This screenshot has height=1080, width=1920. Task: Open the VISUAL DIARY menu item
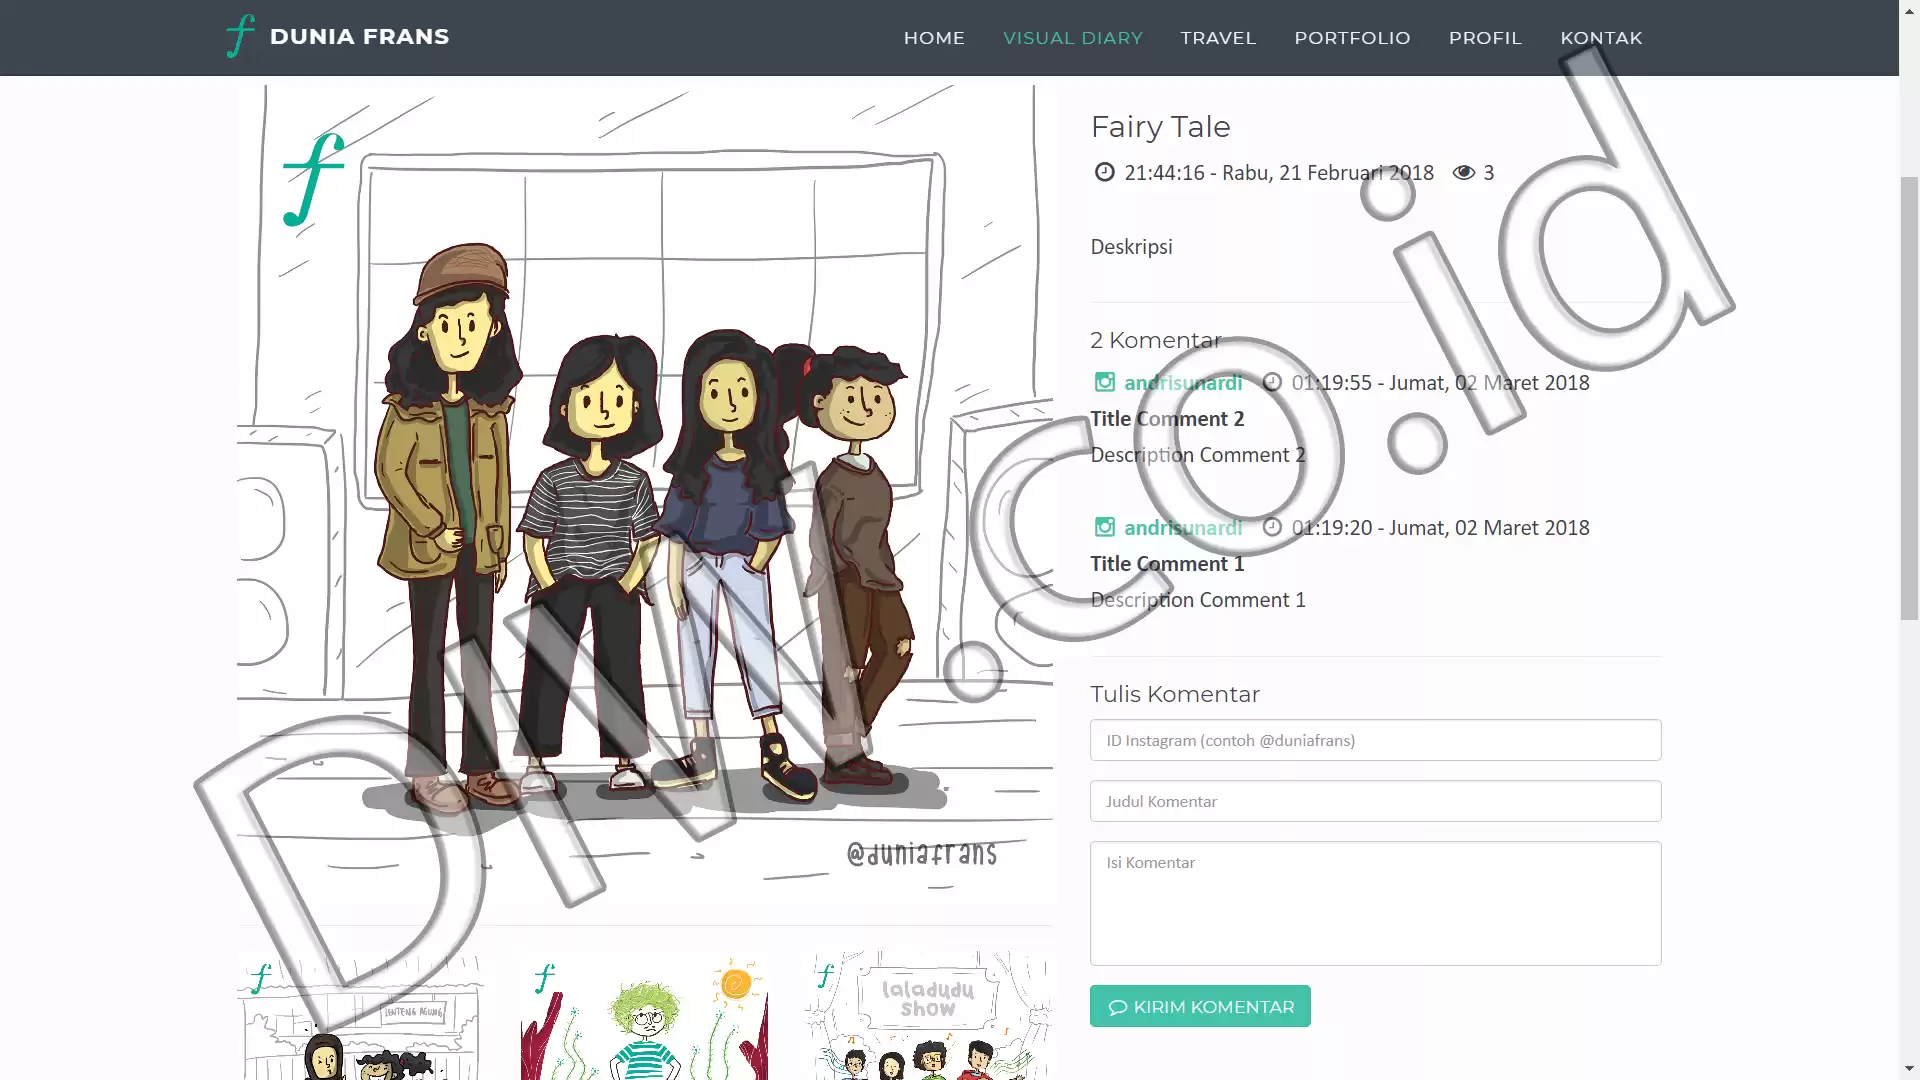tap(1072, 38)
